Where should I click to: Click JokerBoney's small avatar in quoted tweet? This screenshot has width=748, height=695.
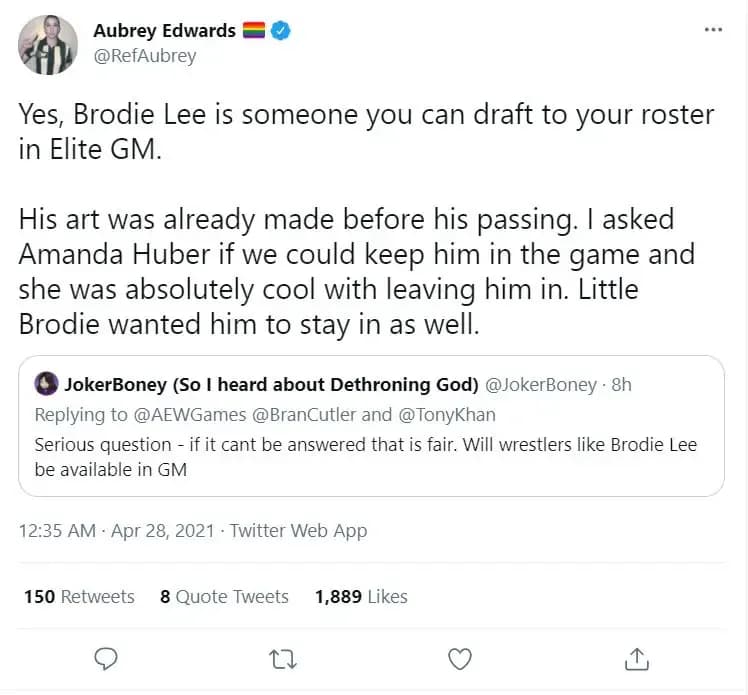point(46,384)
